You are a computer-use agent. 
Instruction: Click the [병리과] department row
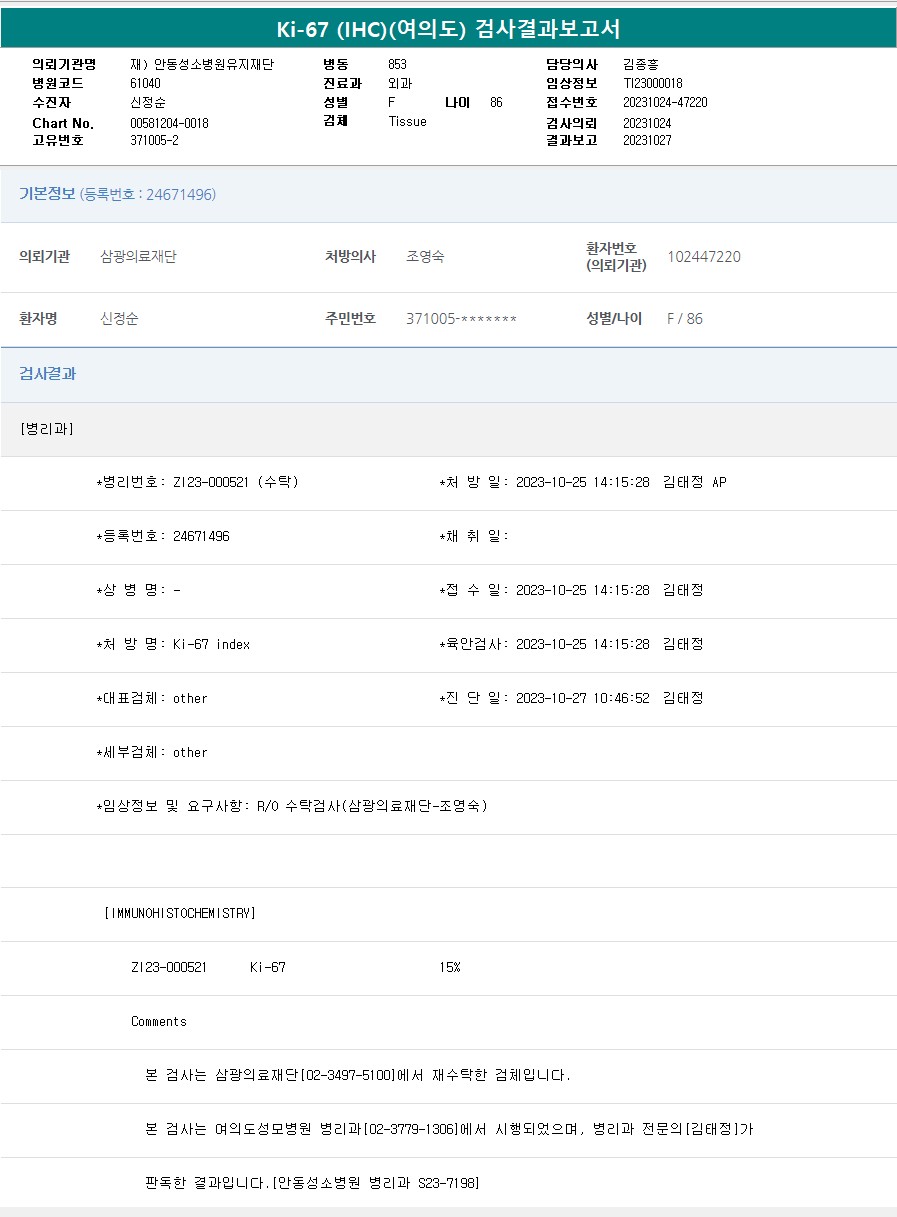[46, 429]
